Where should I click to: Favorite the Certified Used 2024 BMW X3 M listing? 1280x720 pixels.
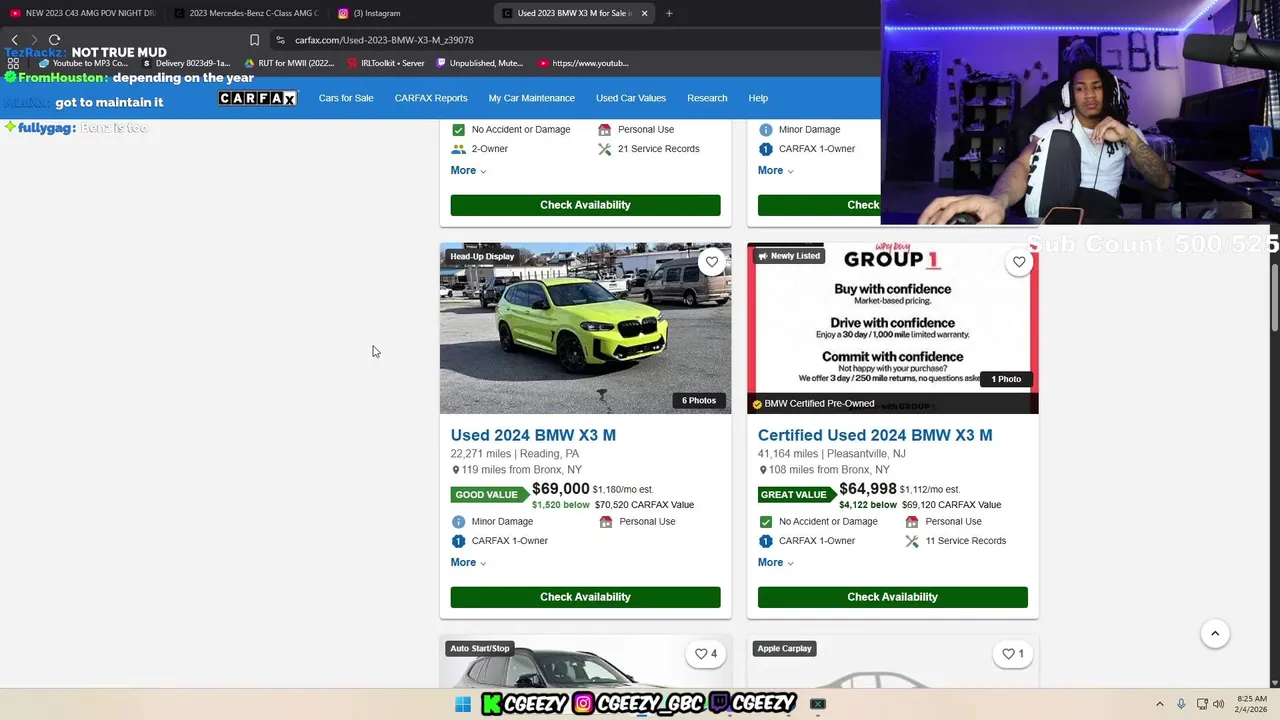(1018, 262)
